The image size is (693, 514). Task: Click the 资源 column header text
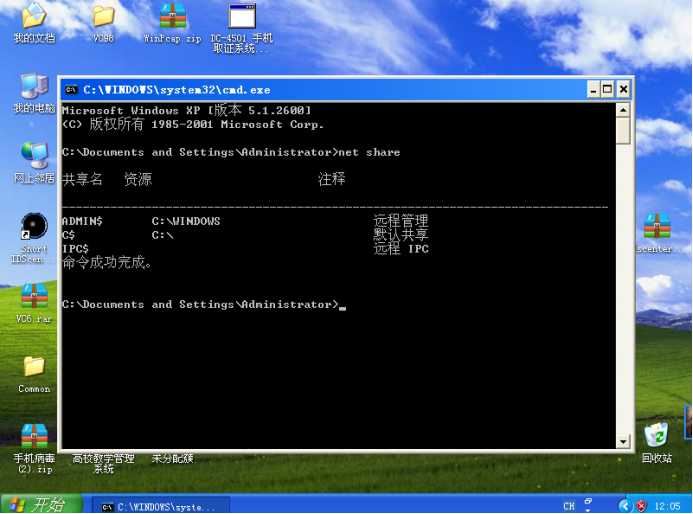click(138, 179)
